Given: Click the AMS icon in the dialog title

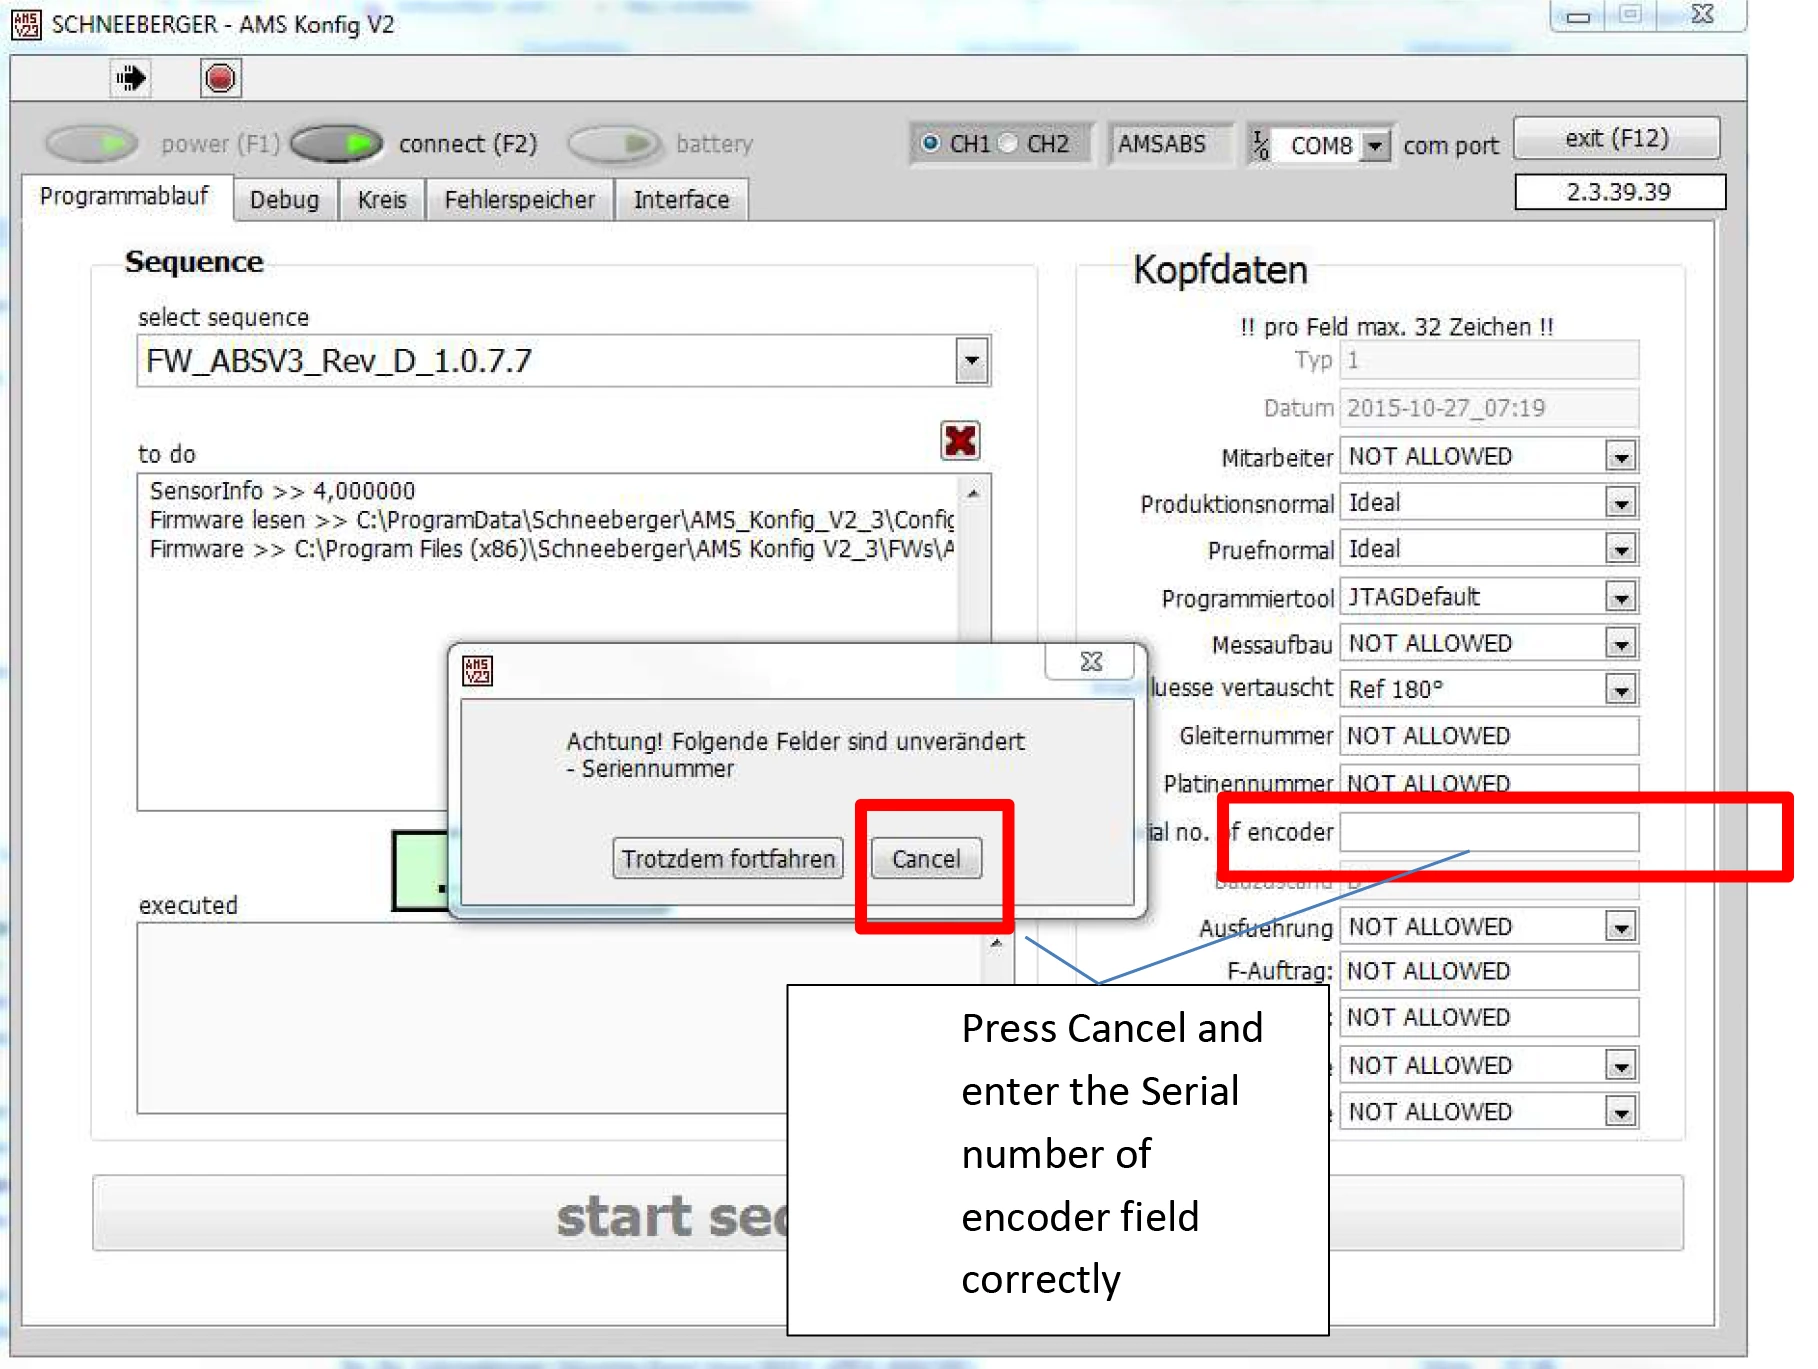Looking at the screenshot, I should click(477, 670).
